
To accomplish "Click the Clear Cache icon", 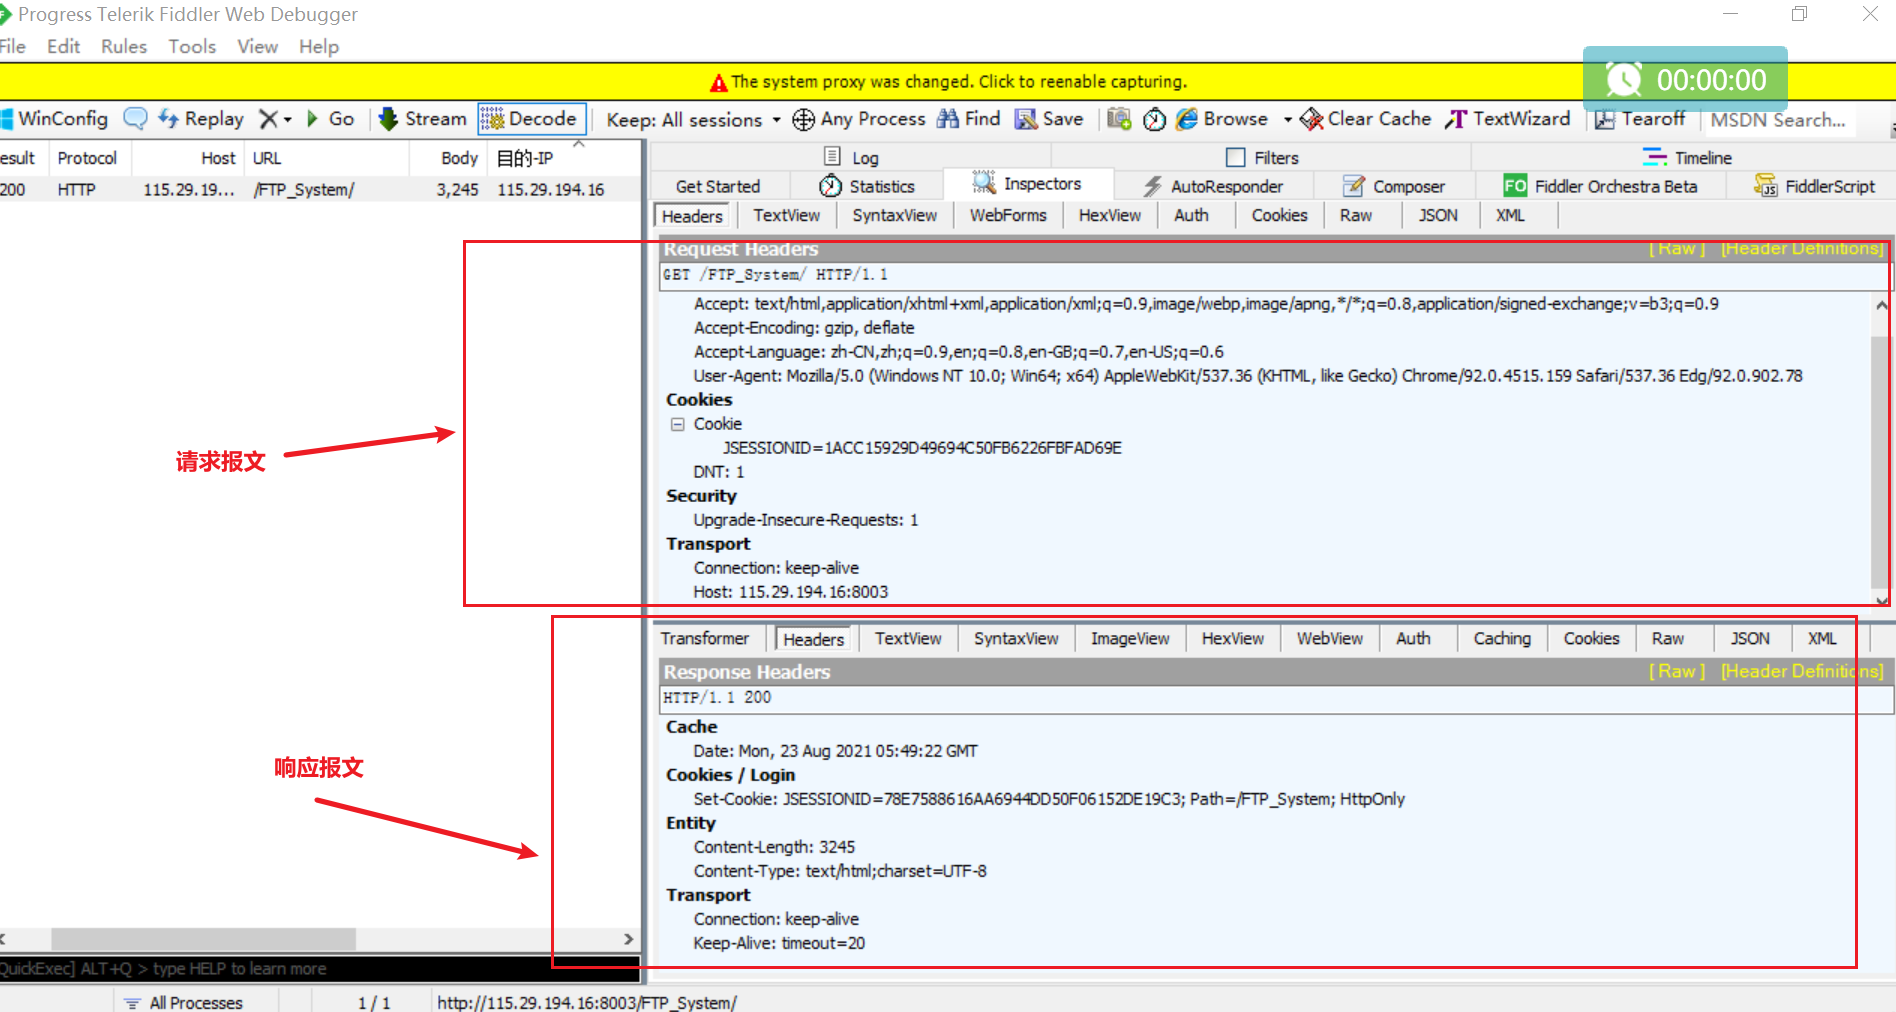I will pyautogui.click(x=1311, y=119).
